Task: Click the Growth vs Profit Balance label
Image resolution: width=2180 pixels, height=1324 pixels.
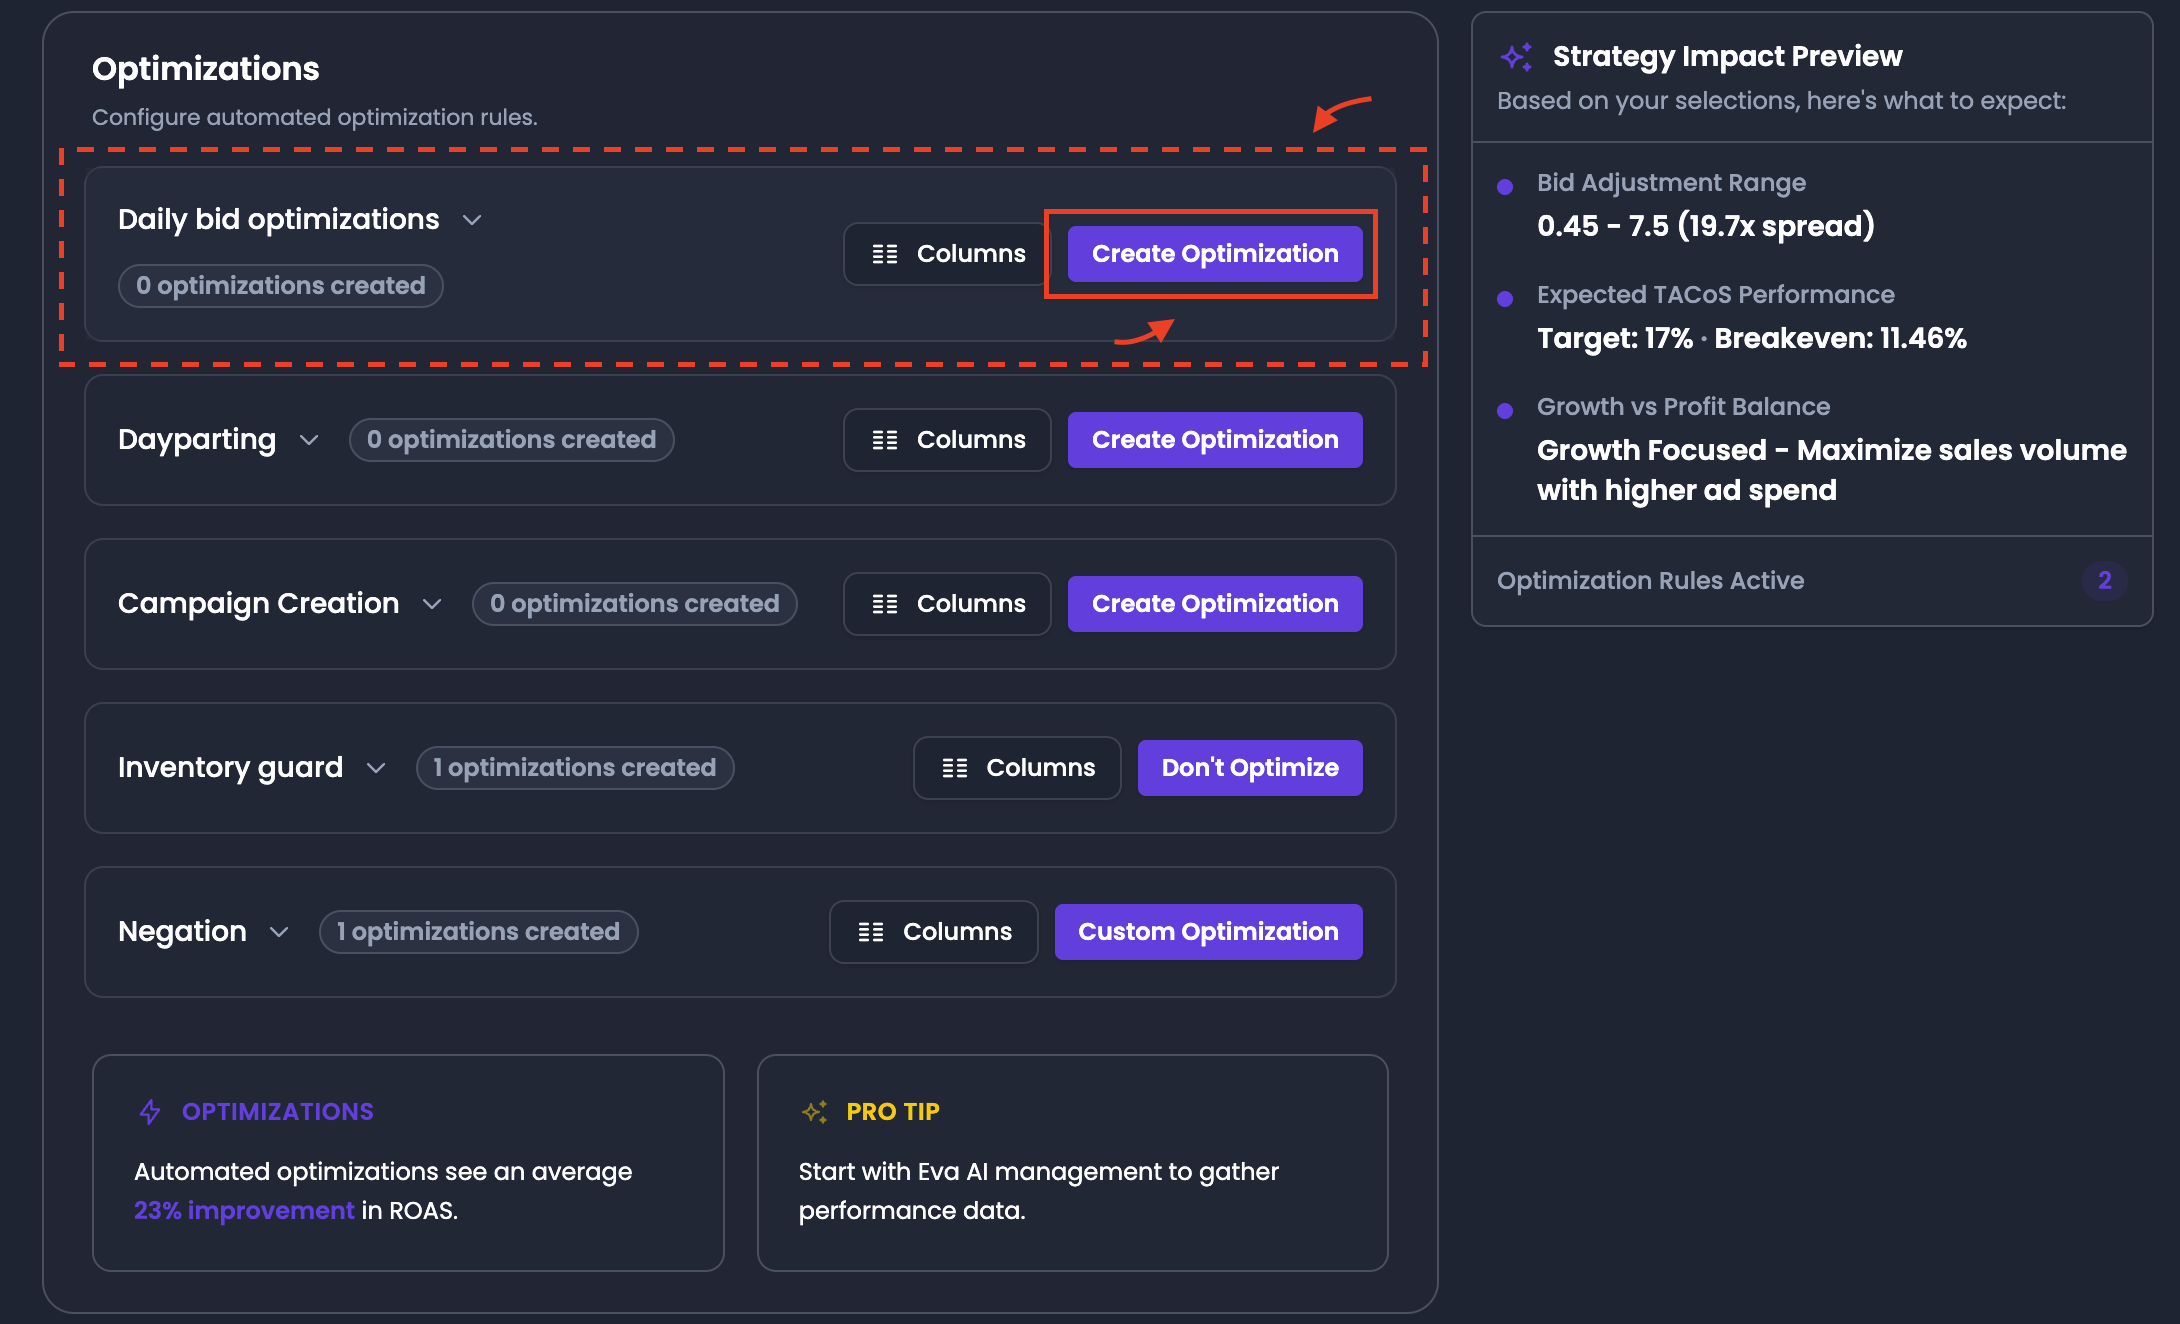Action: 1684,407
